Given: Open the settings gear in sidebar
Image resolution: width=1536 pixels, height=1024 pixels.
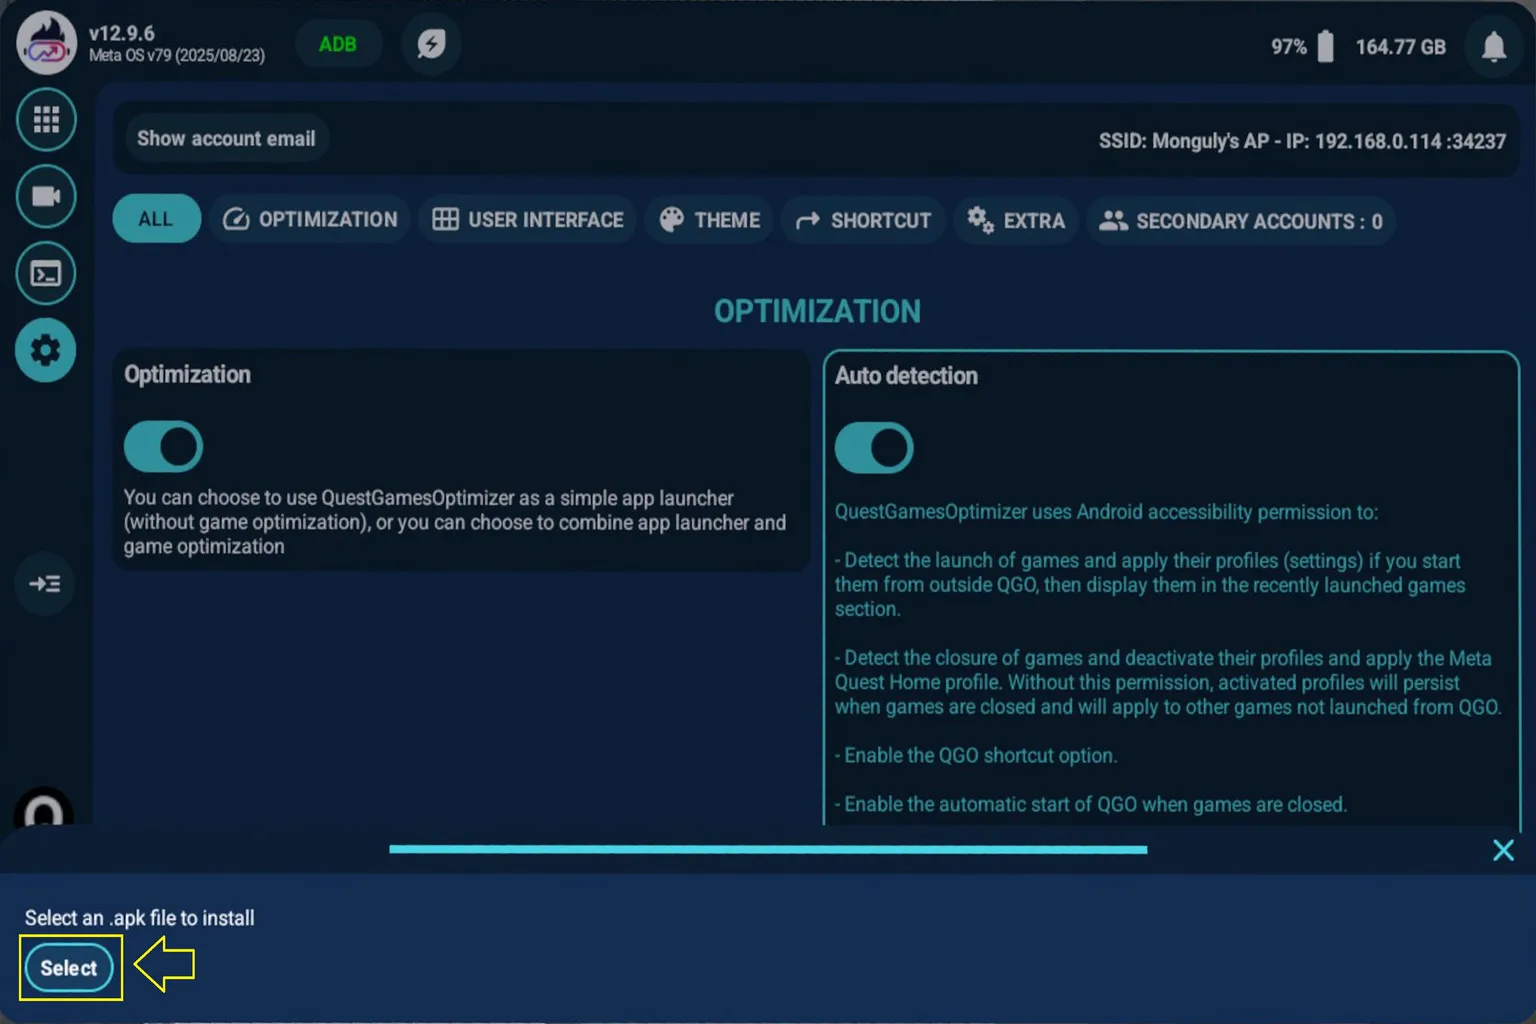Looking at the screenshot, I should (x=46, y=350).
